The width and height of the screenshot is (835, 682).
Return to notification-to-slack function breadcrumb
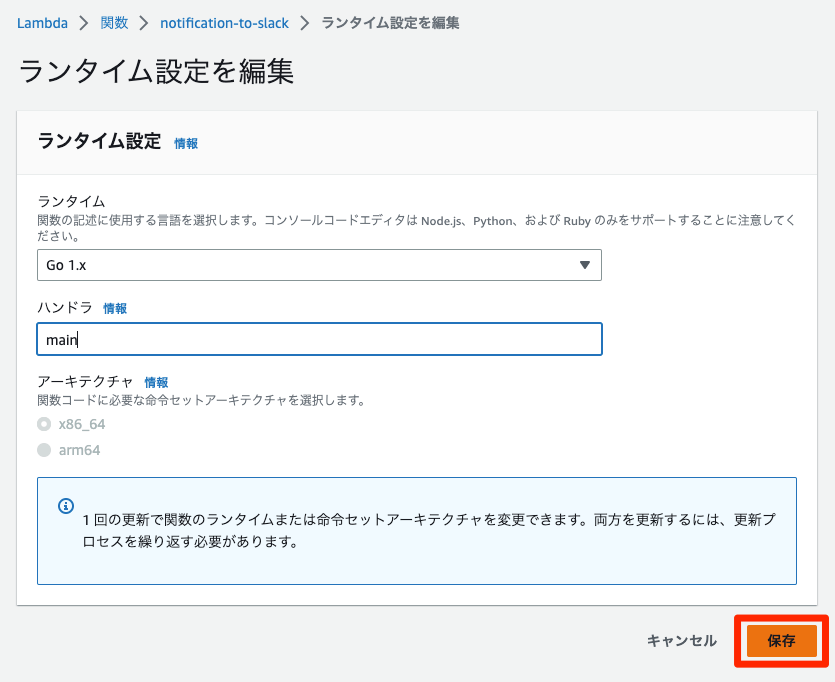click(224, 22)
